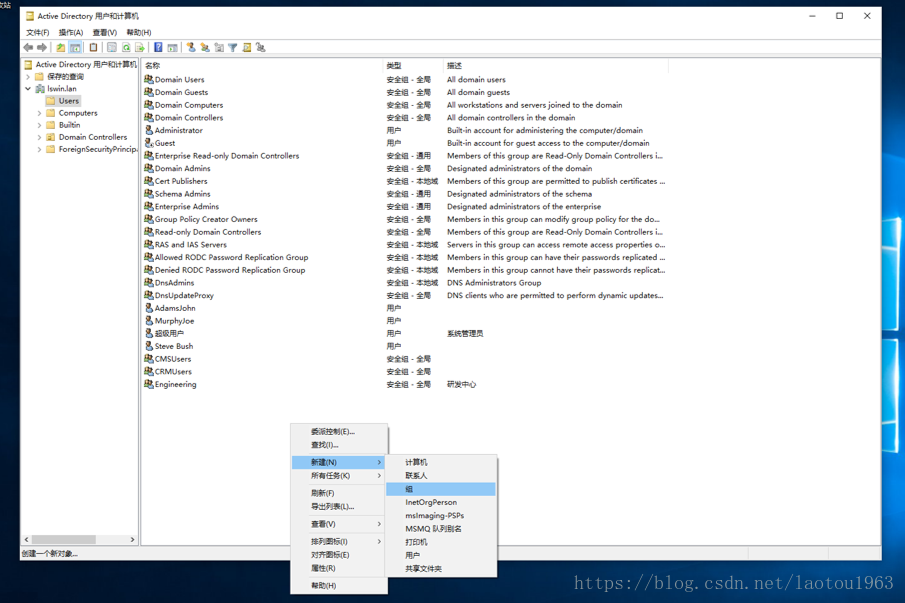Click the Steve Bush user icon

click(x=149, y=346)
